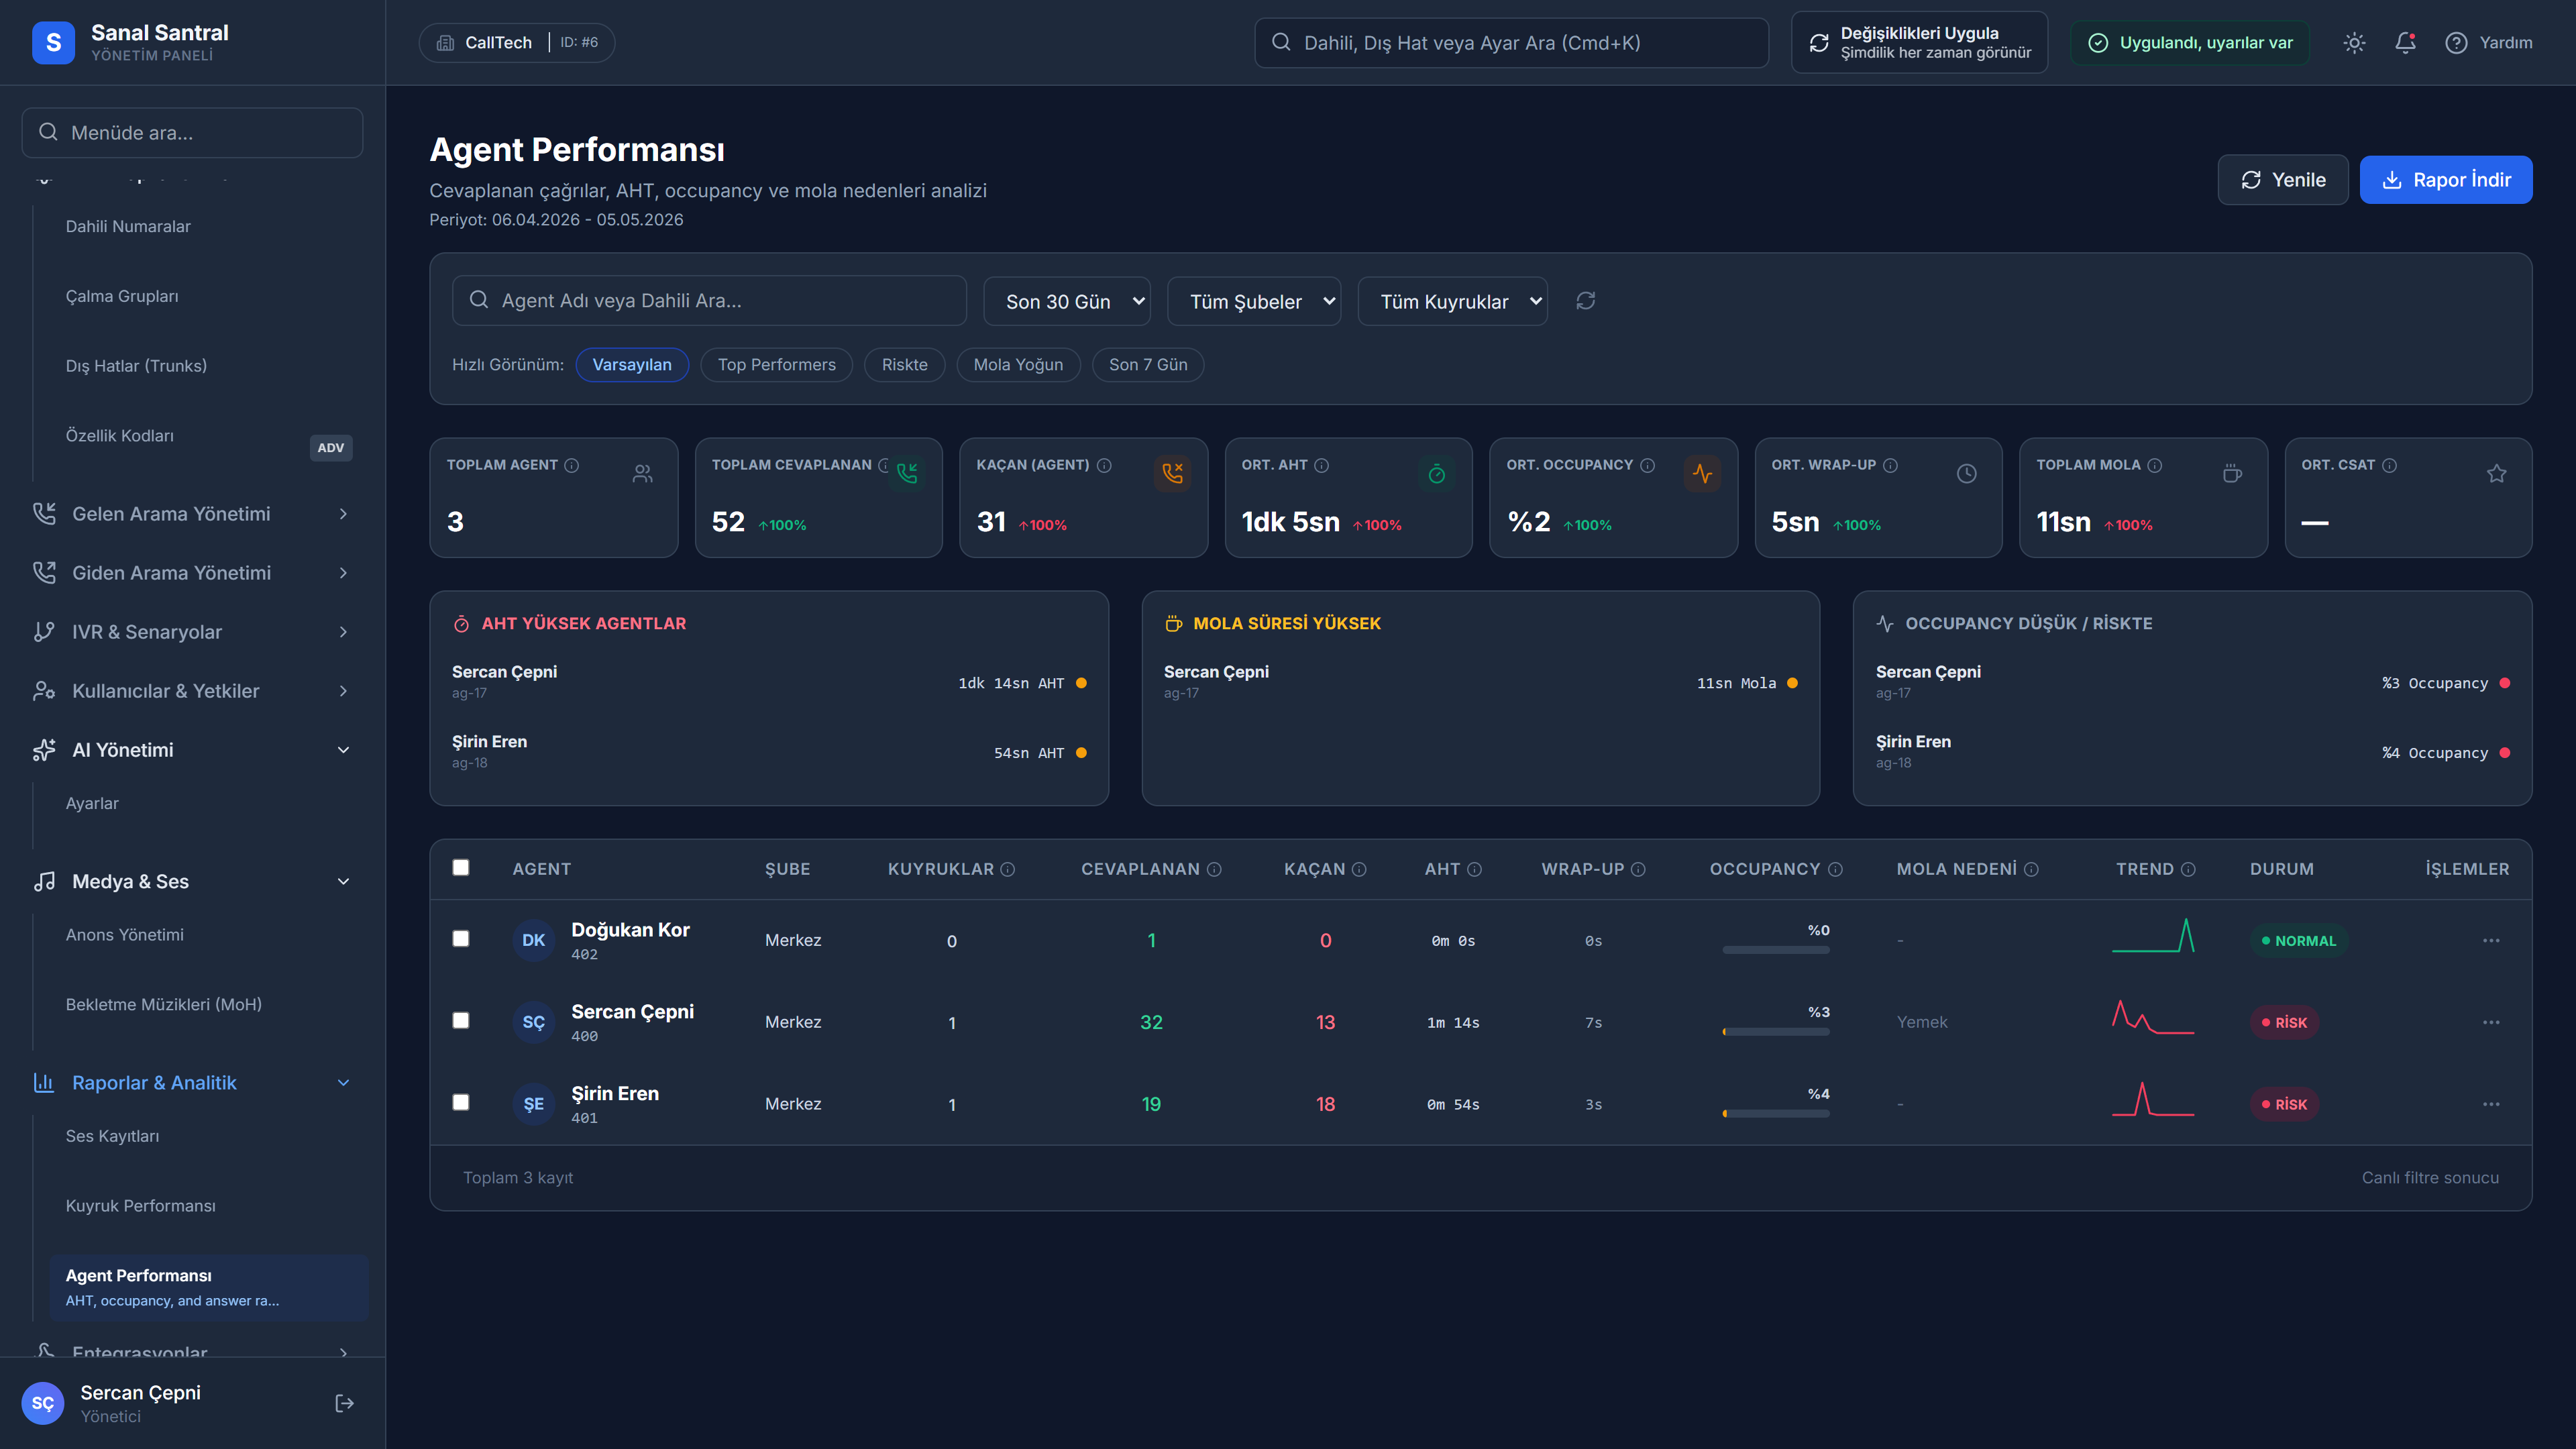Screen dimensions: 2576x1449
Task: Select Son 7 Gün quick view
Action: tap(1148, 365)
